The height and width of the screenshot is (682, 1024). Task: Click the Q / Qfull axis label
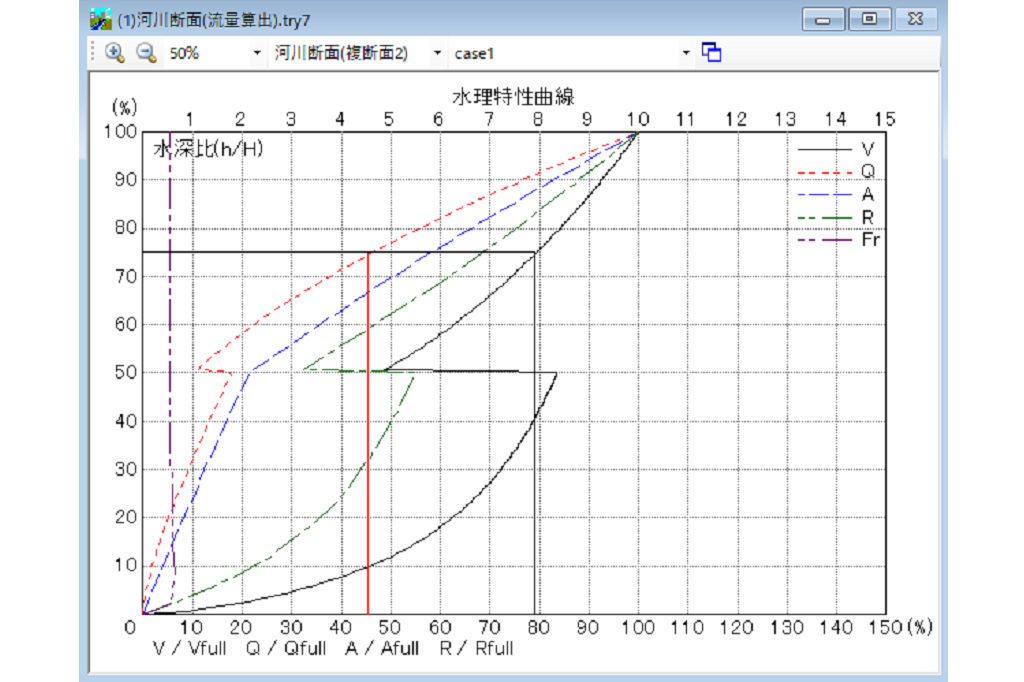(286, 649)
